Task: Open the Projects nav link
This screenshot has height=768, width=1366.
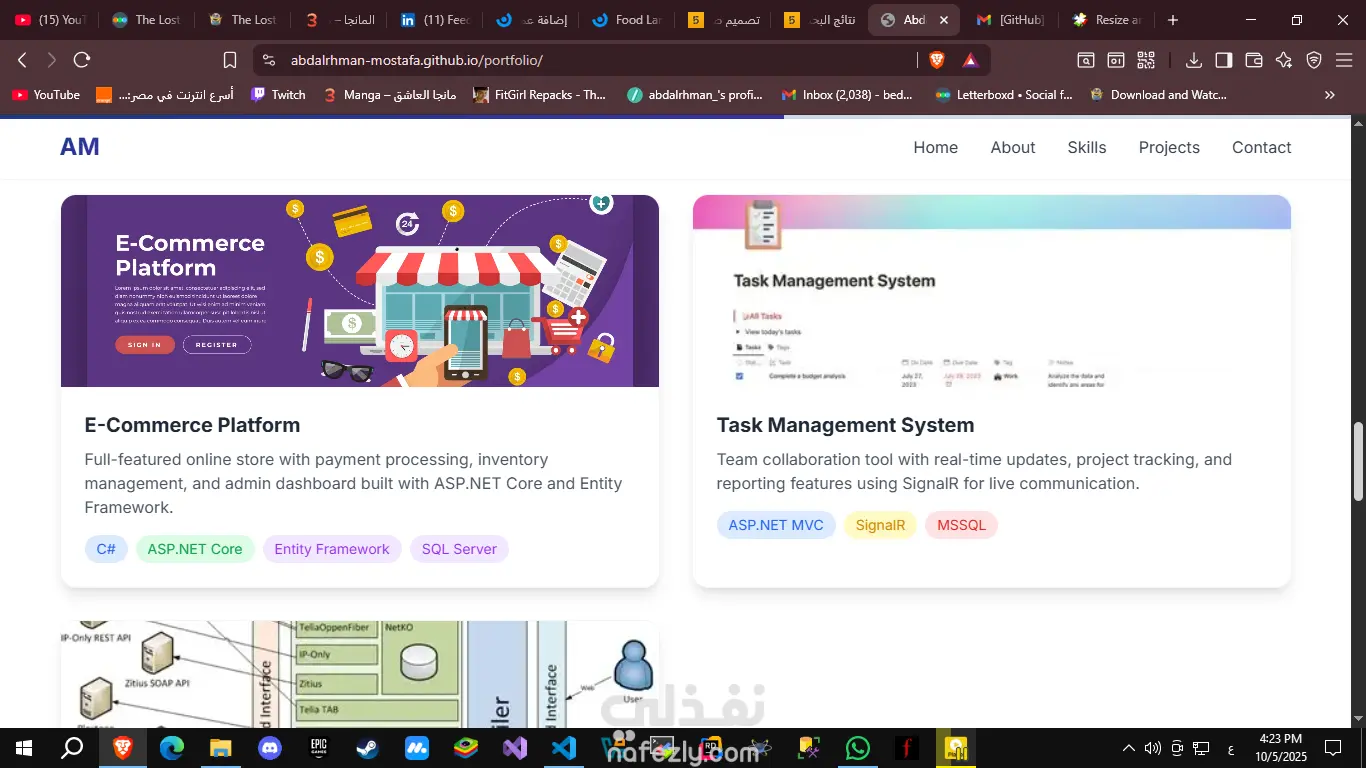Action: (1169, 147)
